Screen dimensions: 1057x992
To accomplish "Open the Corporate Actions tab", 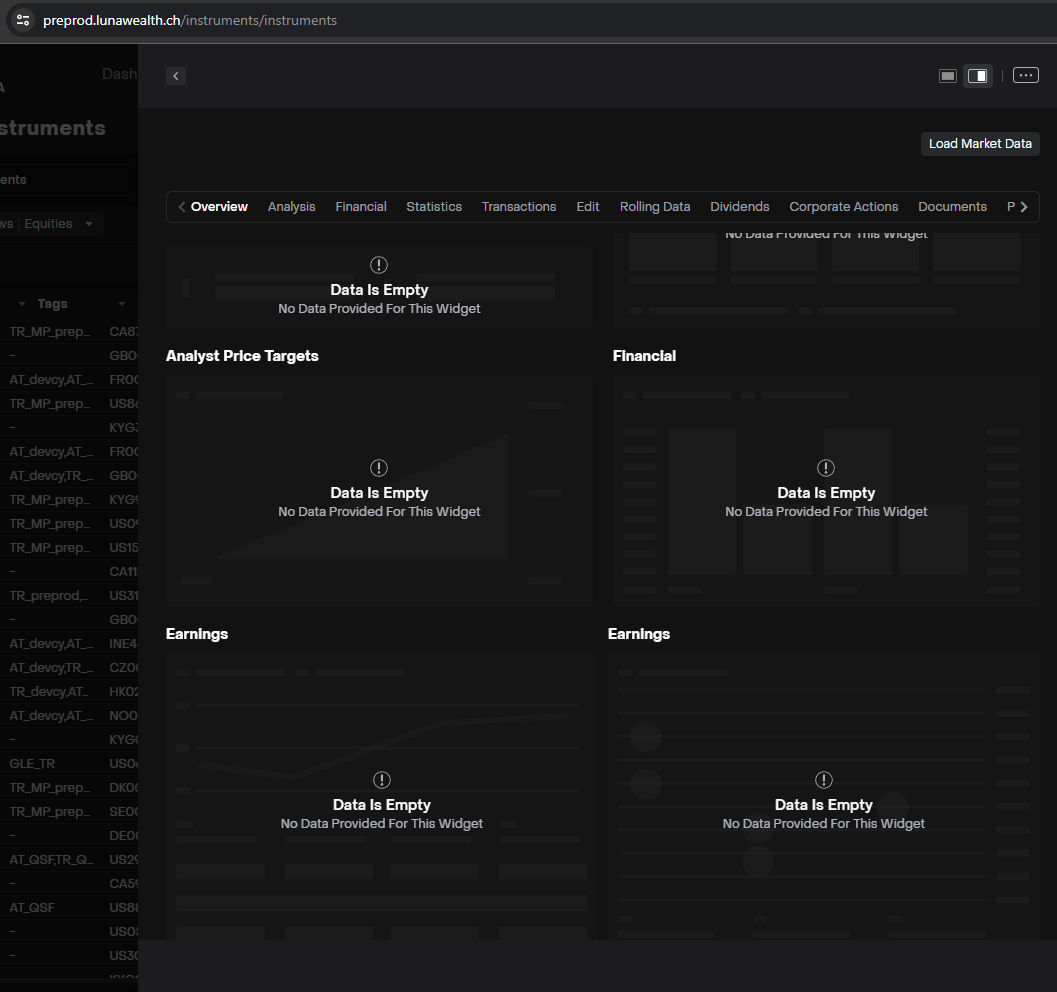I will tap(843, 207).
